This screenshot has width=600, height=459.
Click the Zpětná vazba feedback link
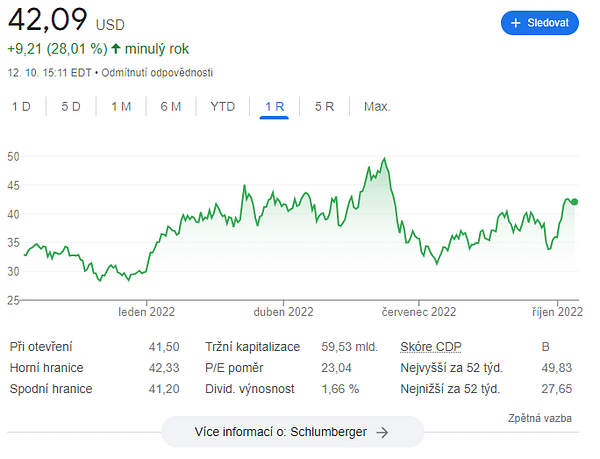[540, 418]
